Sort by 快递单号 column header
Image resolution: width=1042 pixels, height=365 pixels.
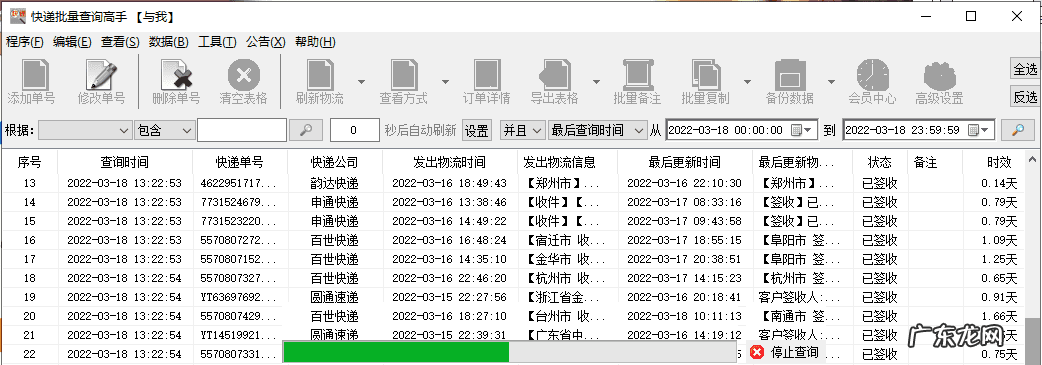click(239, 162)
